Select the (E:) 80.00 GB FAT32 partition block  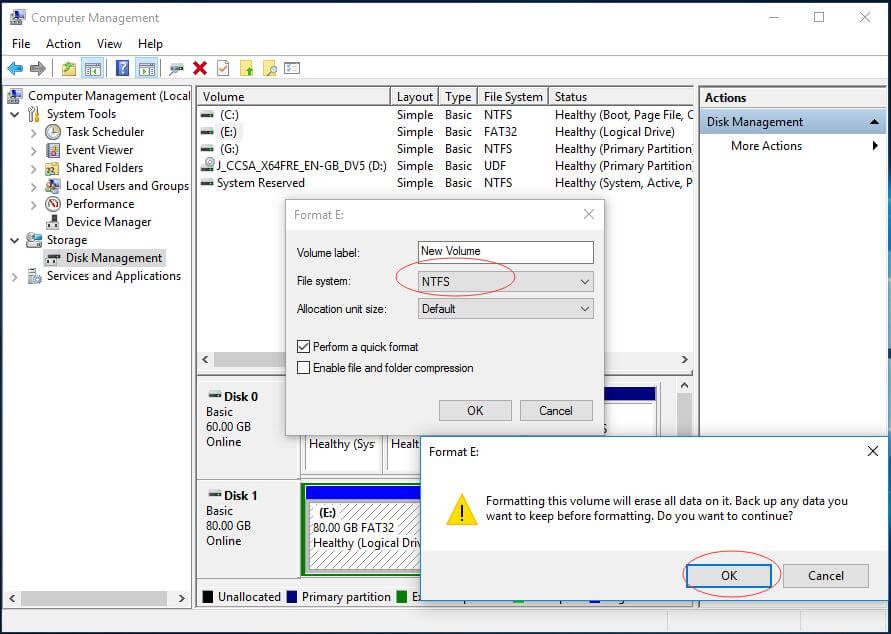click(364, 529)
